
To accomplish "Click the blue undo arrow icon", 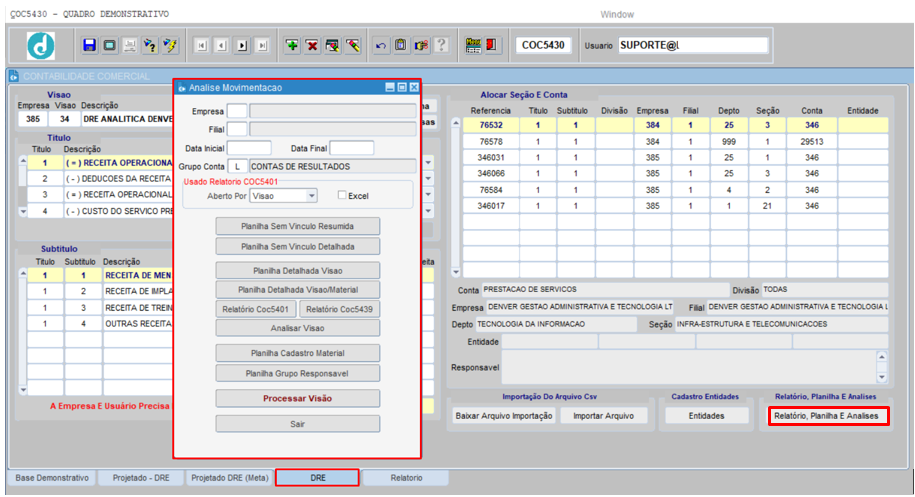I will click(x=380, y=45).
